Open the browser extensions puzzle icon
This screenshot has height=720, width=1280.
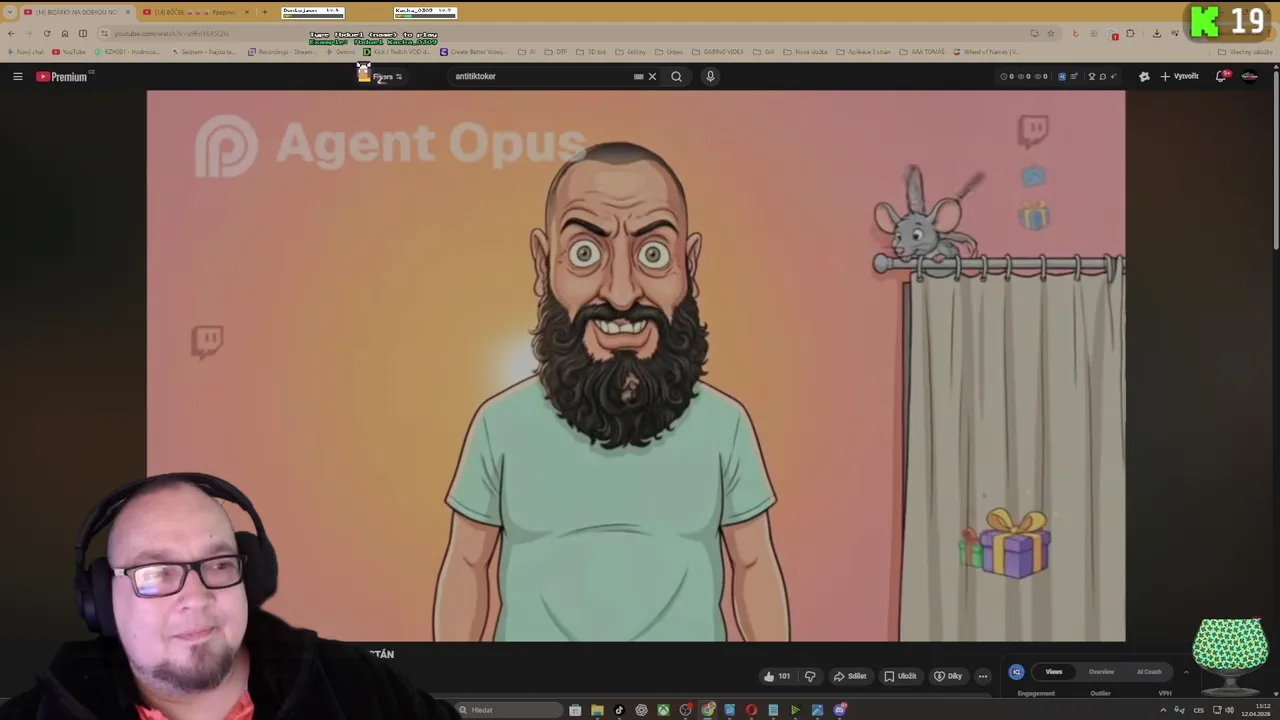(x=1130, y=33)
